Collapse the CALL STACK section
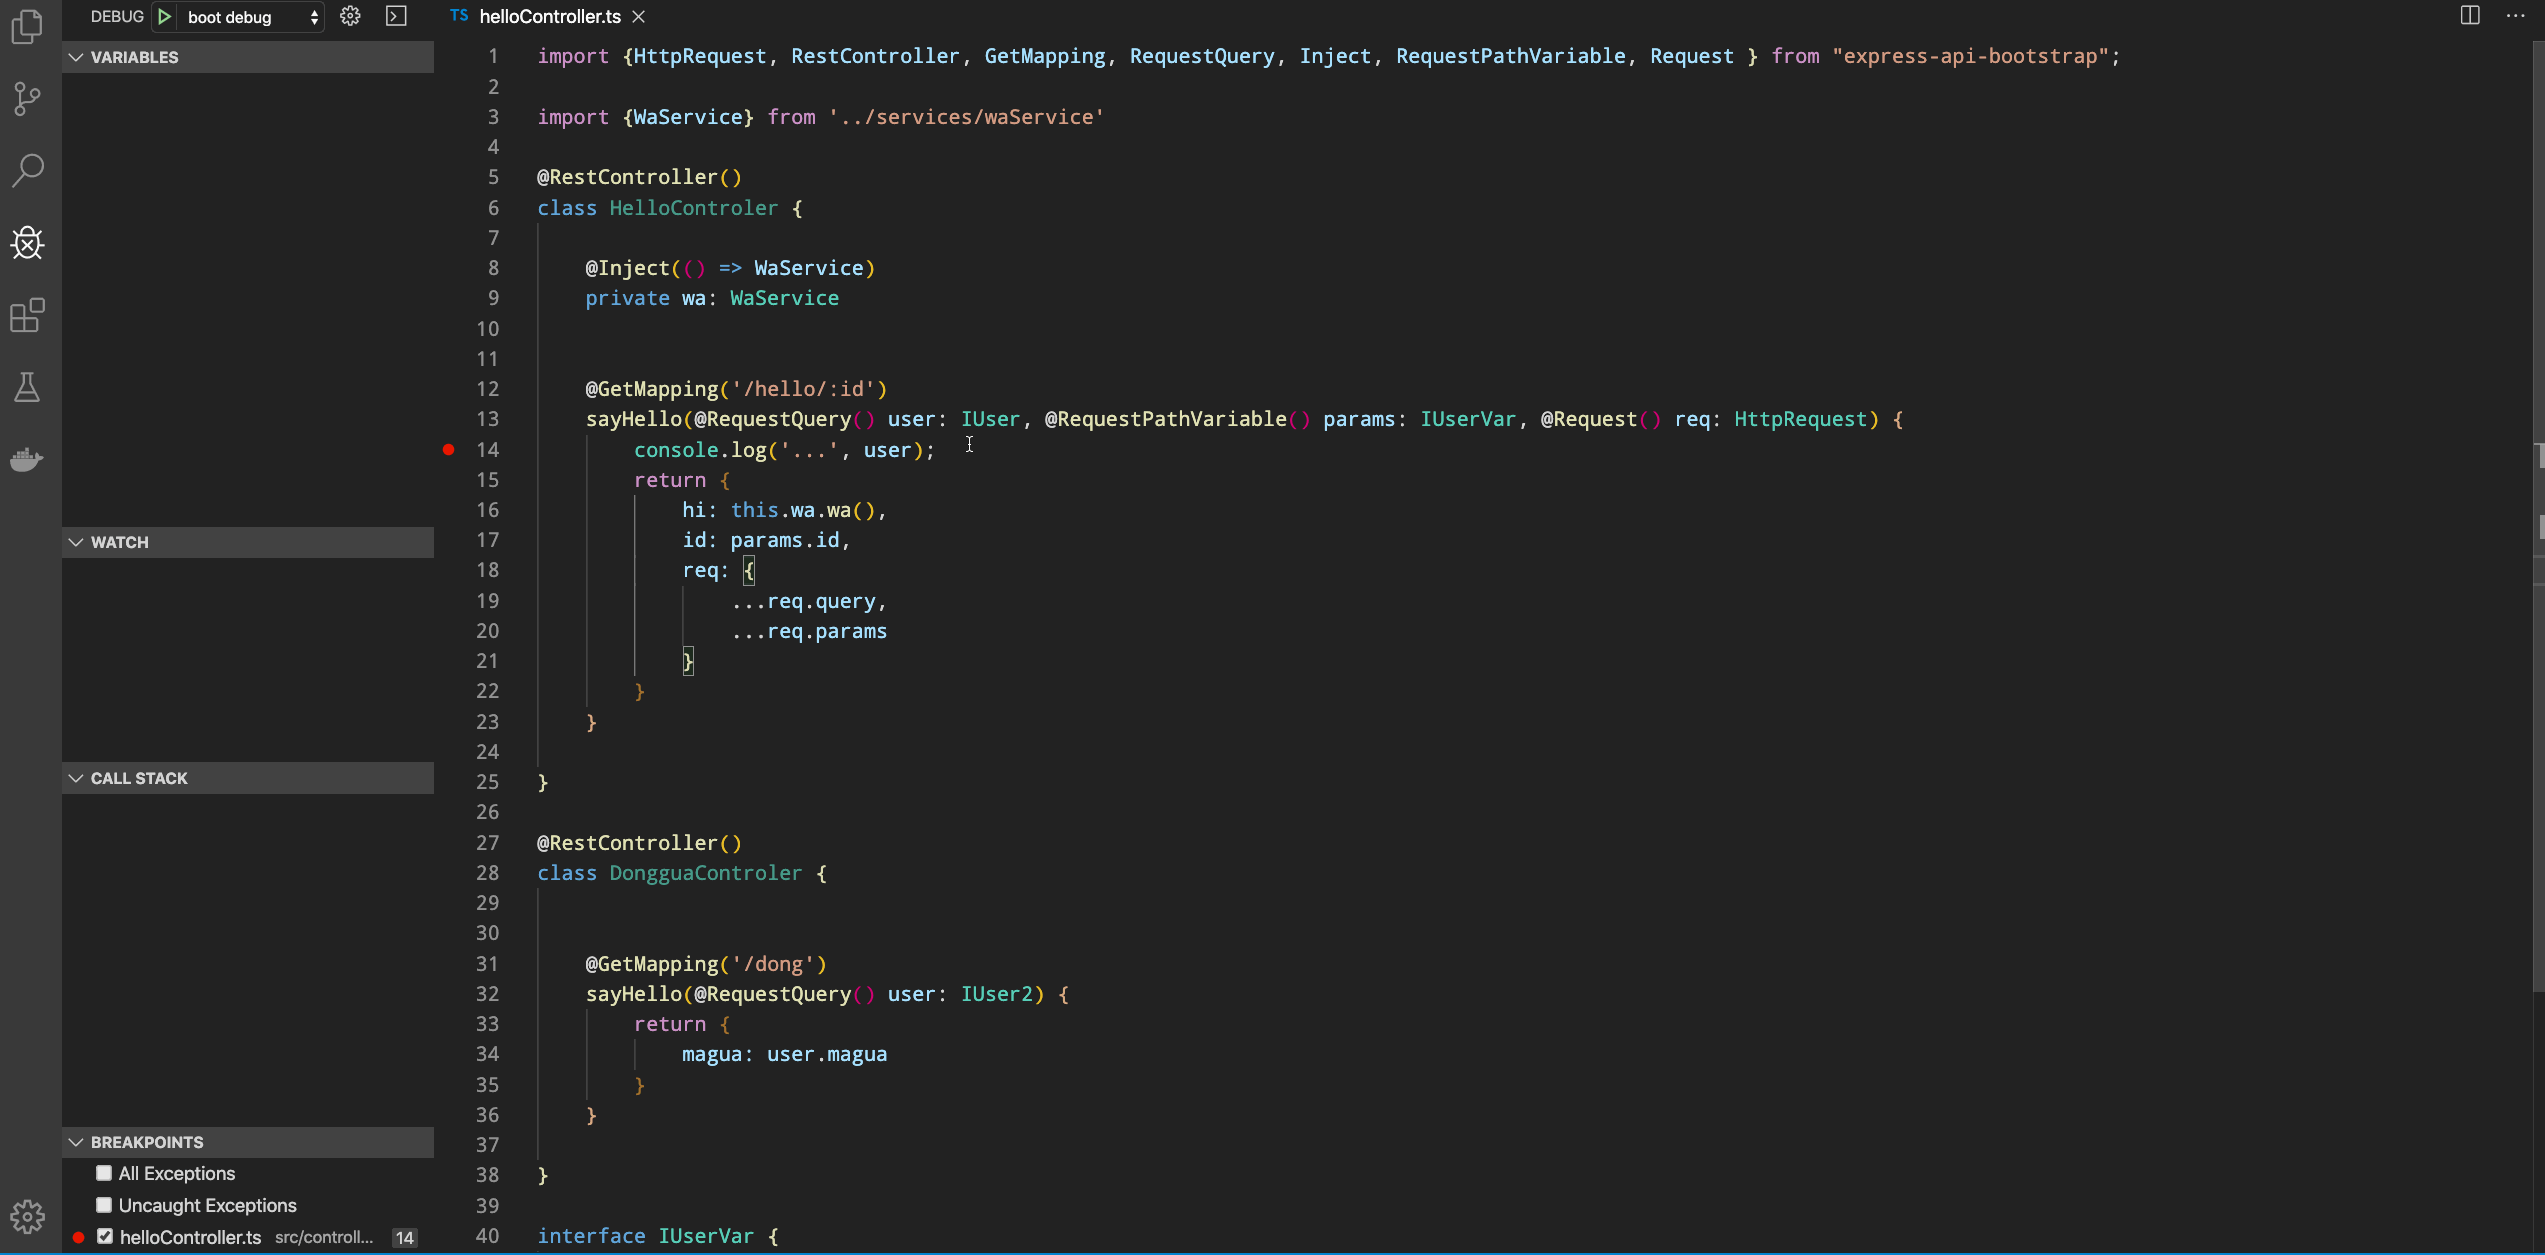The image size is (2545, 1255). 248,778
